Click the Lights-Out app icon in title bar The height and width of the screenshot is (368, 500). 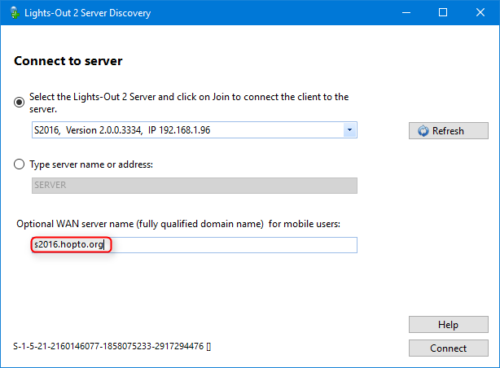click(14, 13)
